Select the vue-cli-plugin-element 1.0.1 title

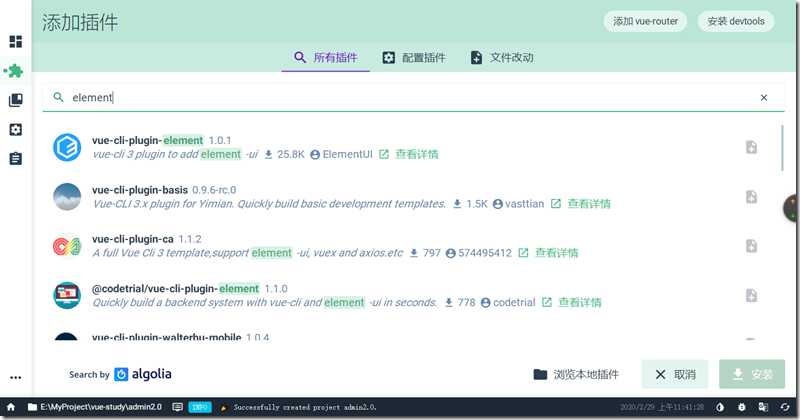tap(161, 140)
